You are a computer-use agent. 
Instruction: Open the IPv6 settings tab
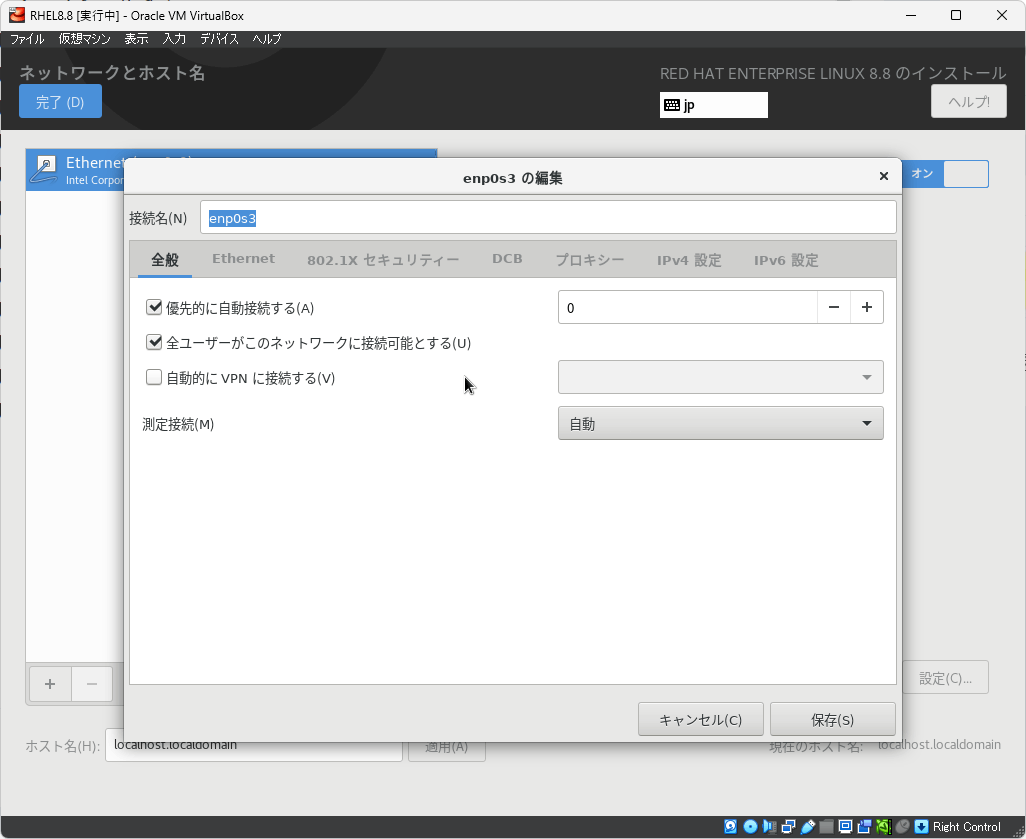[x=786, y=260]
